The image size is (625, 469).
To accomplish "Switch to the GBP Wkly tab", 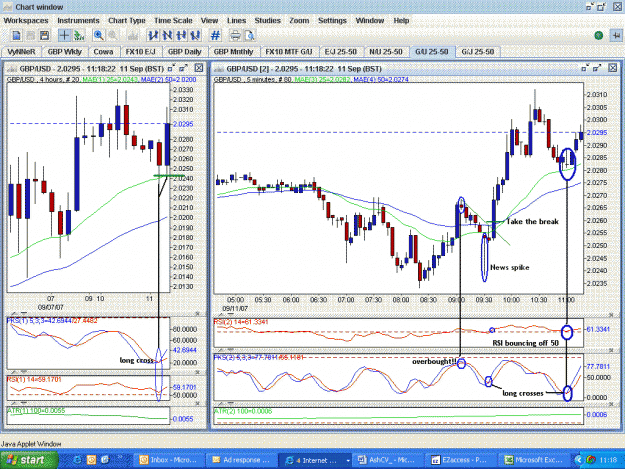I will coord(65,52).
